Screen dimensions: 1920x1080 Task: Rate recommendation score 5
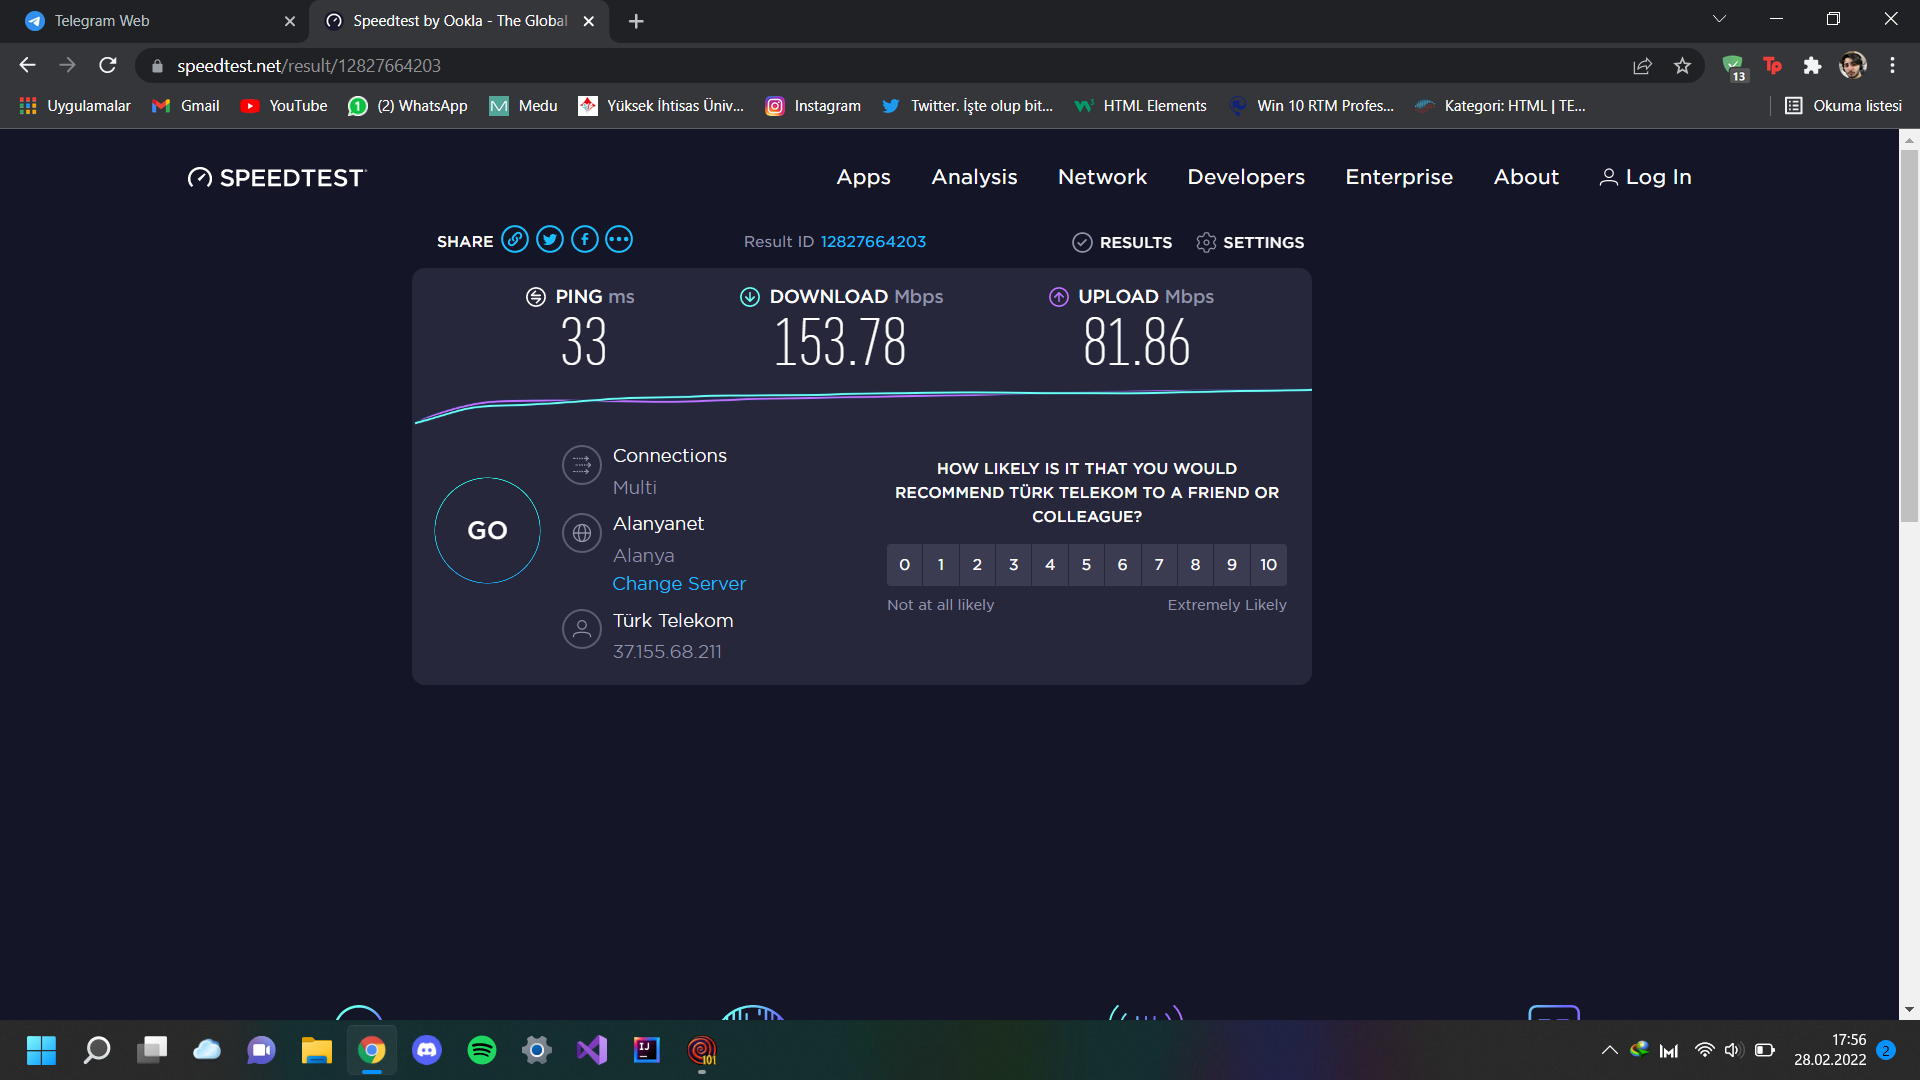tap(1086, 565)
